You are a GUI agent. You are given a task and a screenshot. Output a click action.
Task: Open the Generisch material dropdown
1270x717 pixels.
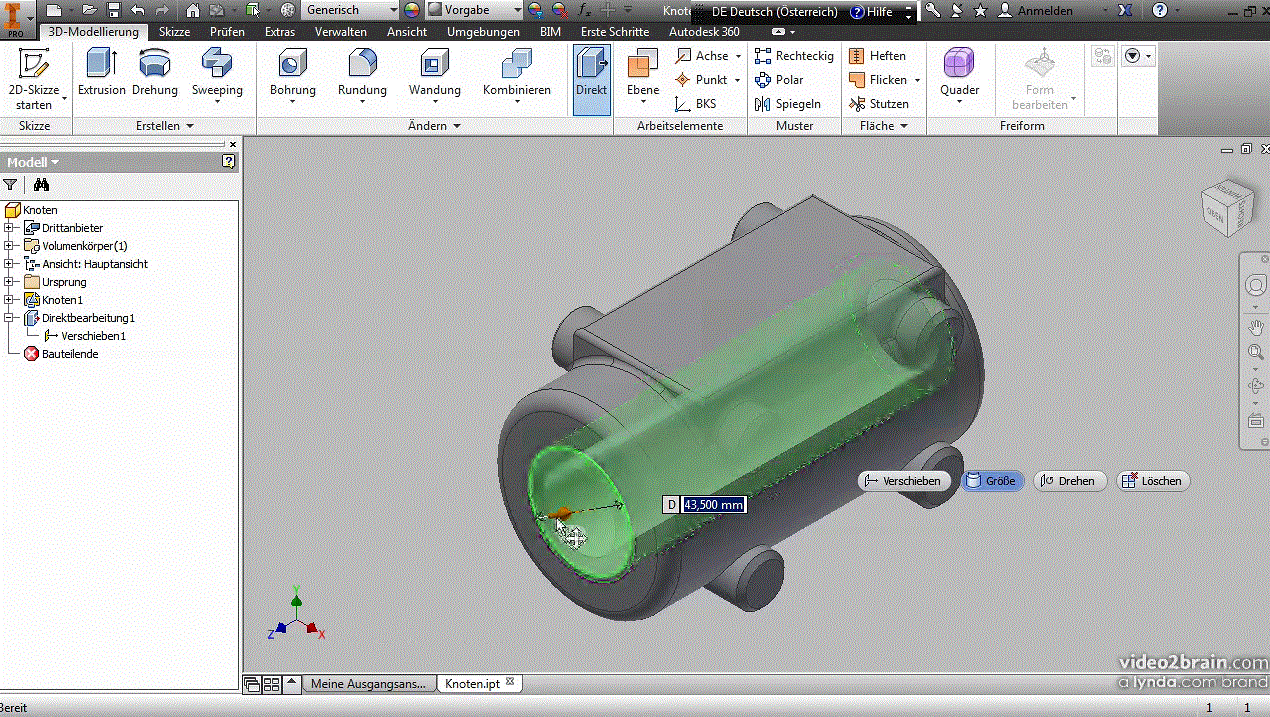click(x=349, y=10)
